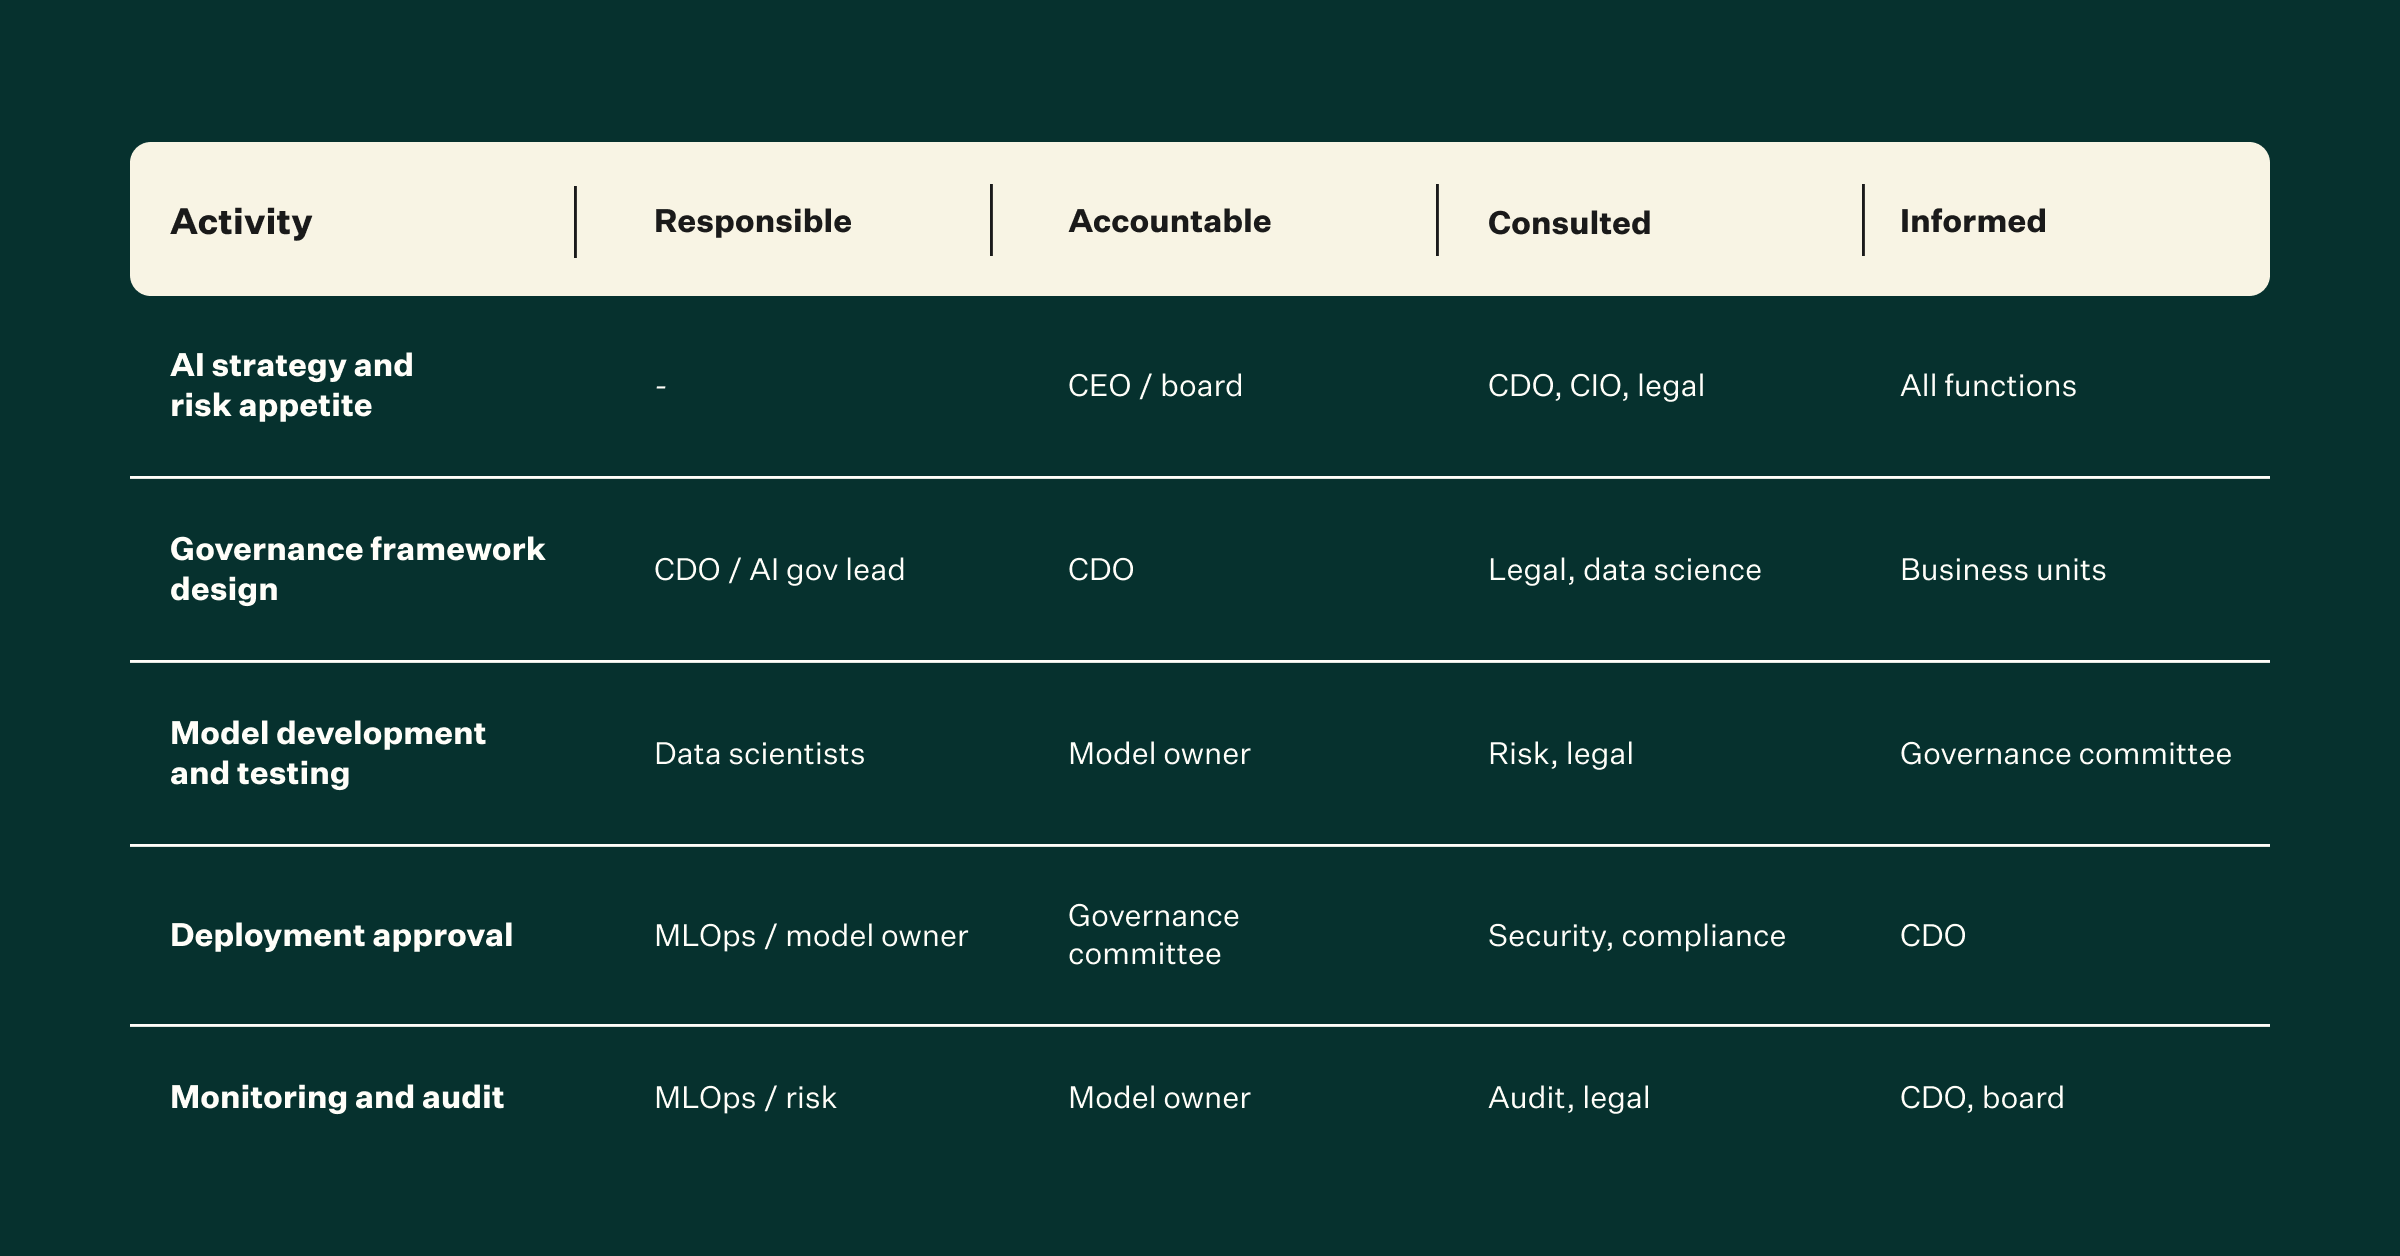Viewport: 2400px width, 1256px height.
Task: Click the Informed column header
Action: click(1973, 221)
